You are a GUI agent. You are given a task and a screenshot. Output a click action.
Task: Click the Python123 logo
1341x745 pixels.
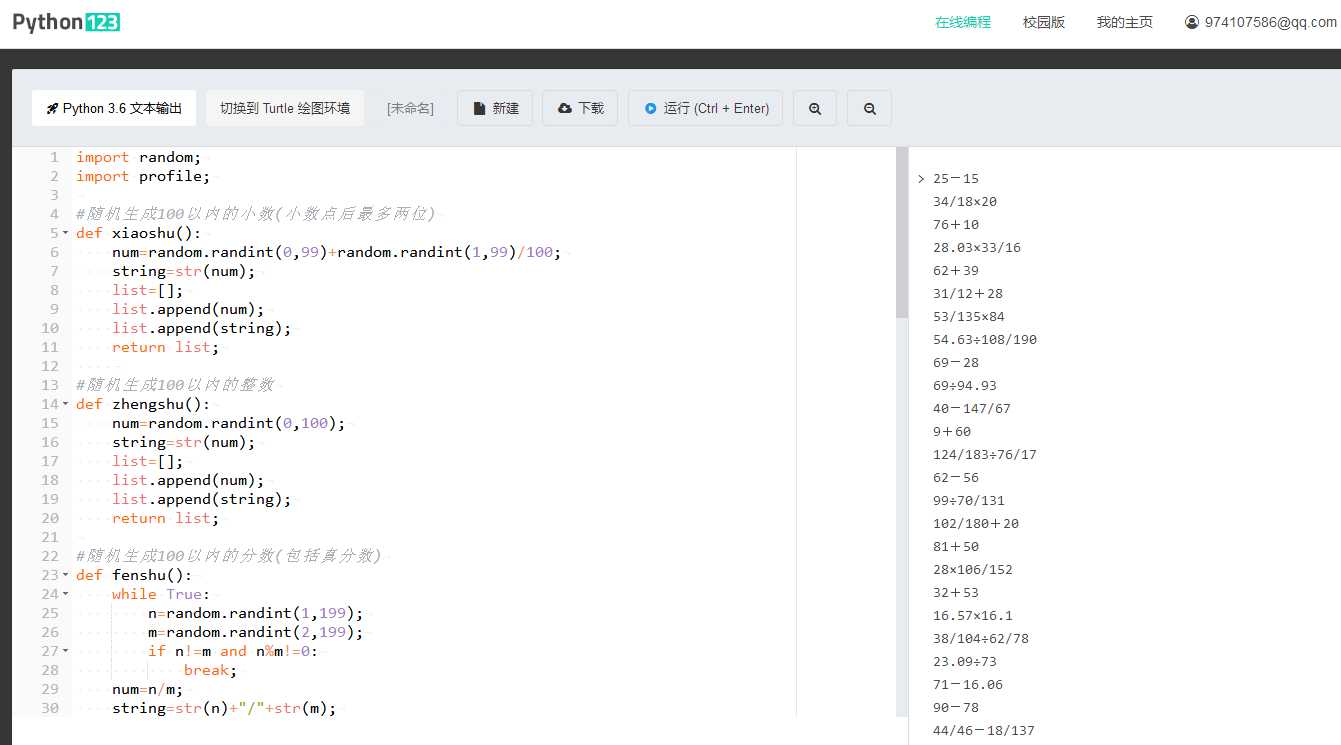pyautogui.click(x=66, y=22)
